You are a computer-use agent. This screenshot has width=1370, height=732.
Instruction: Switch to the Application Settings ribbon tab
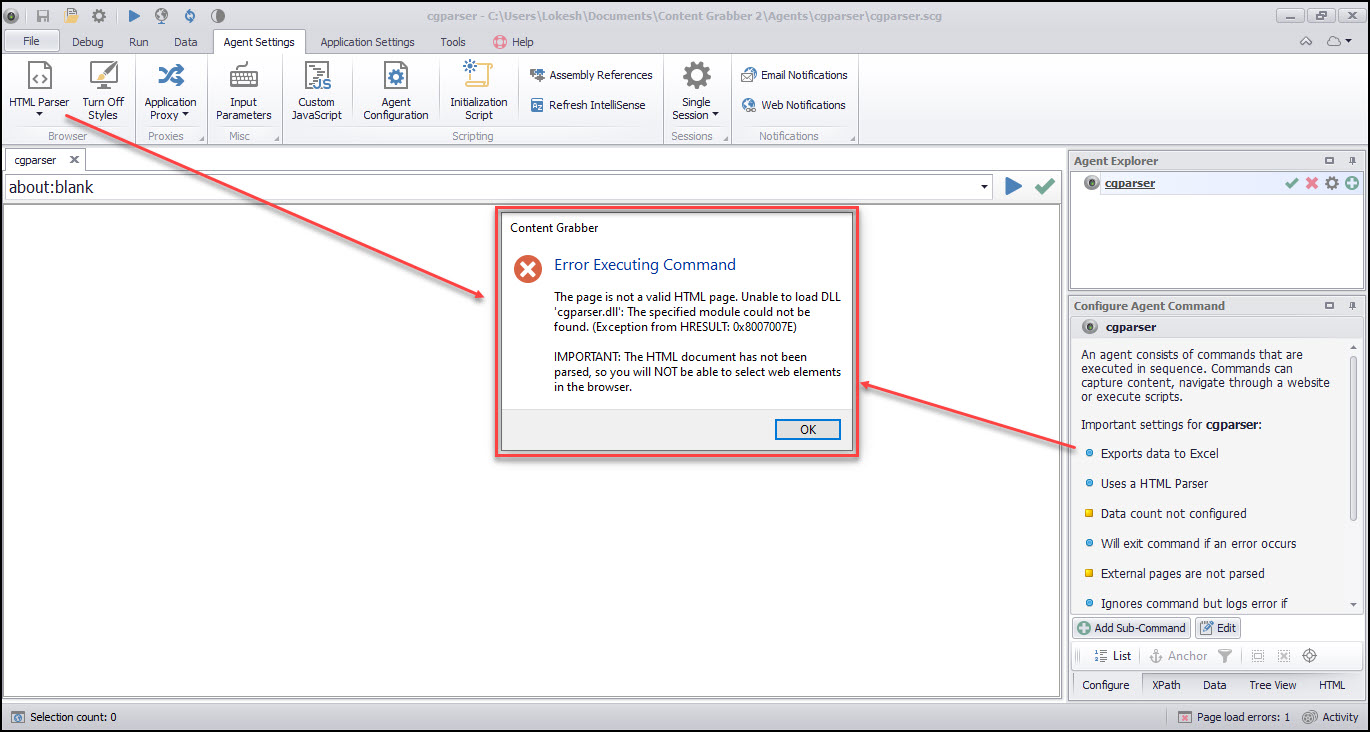(x=367, y=42)
